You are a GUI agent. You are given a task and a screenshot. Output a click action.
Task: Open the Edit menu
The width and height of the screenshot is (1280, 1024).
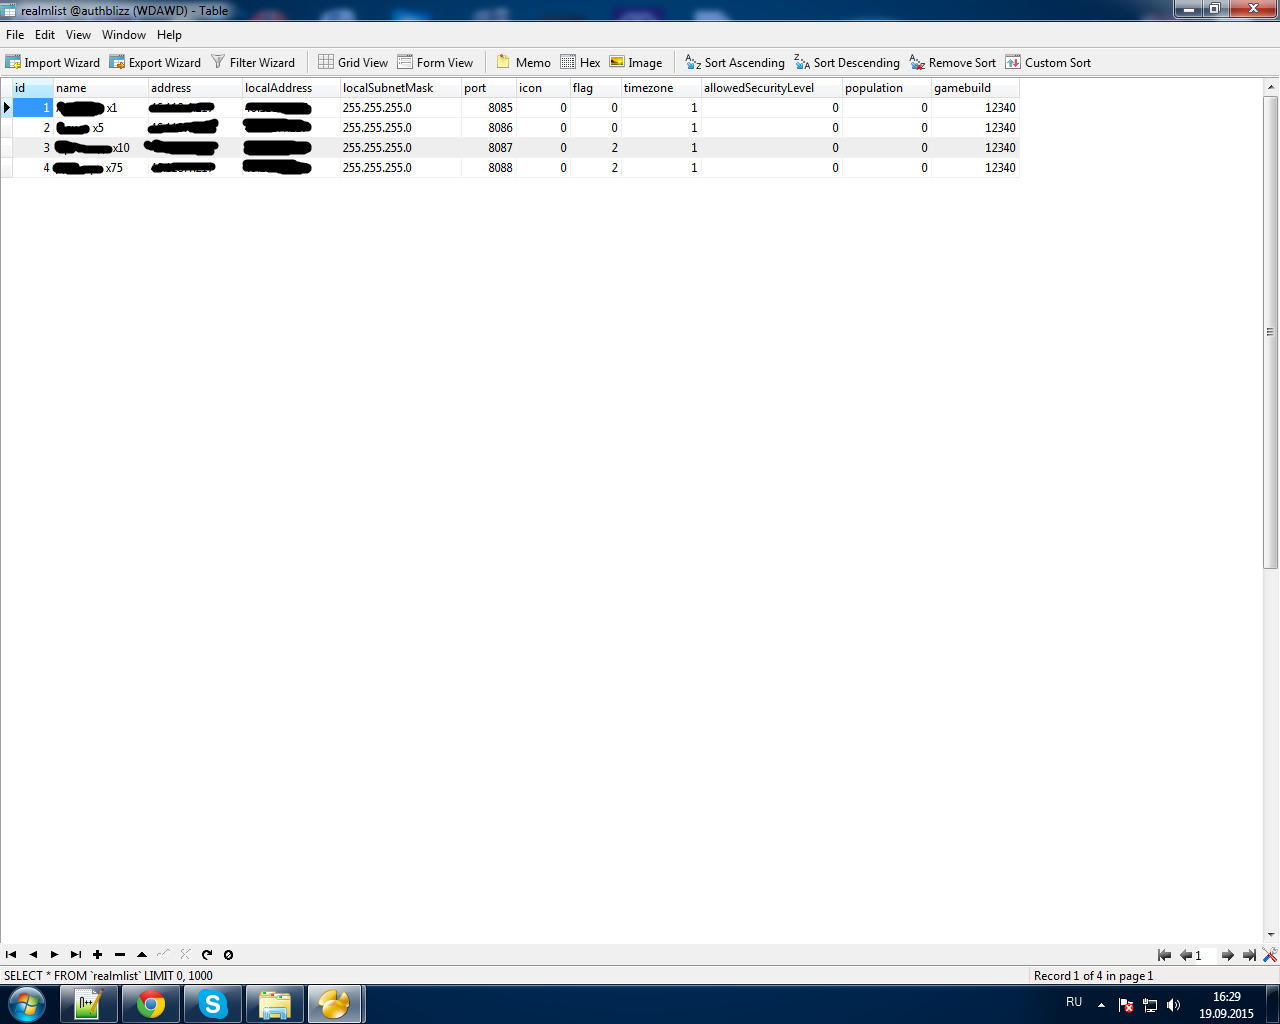45,35
